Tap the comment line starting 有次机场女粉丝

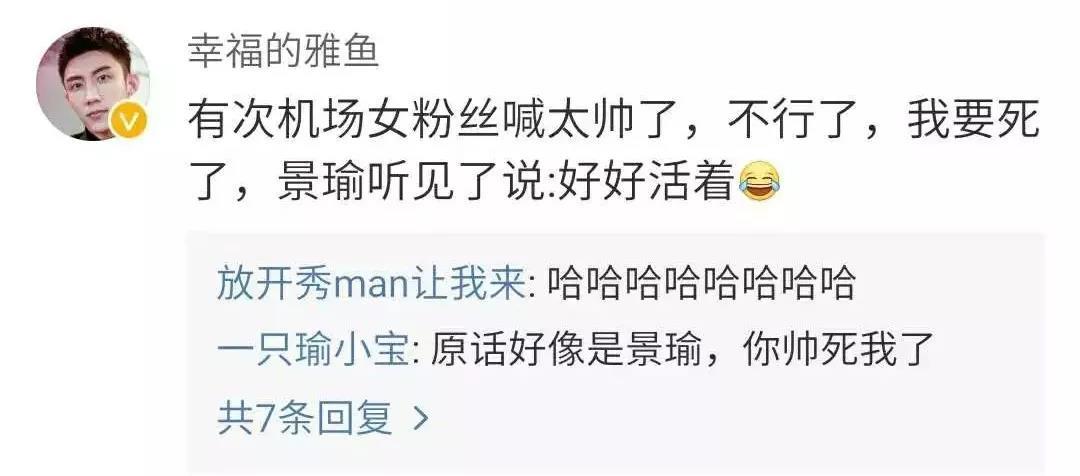point(613,125)
